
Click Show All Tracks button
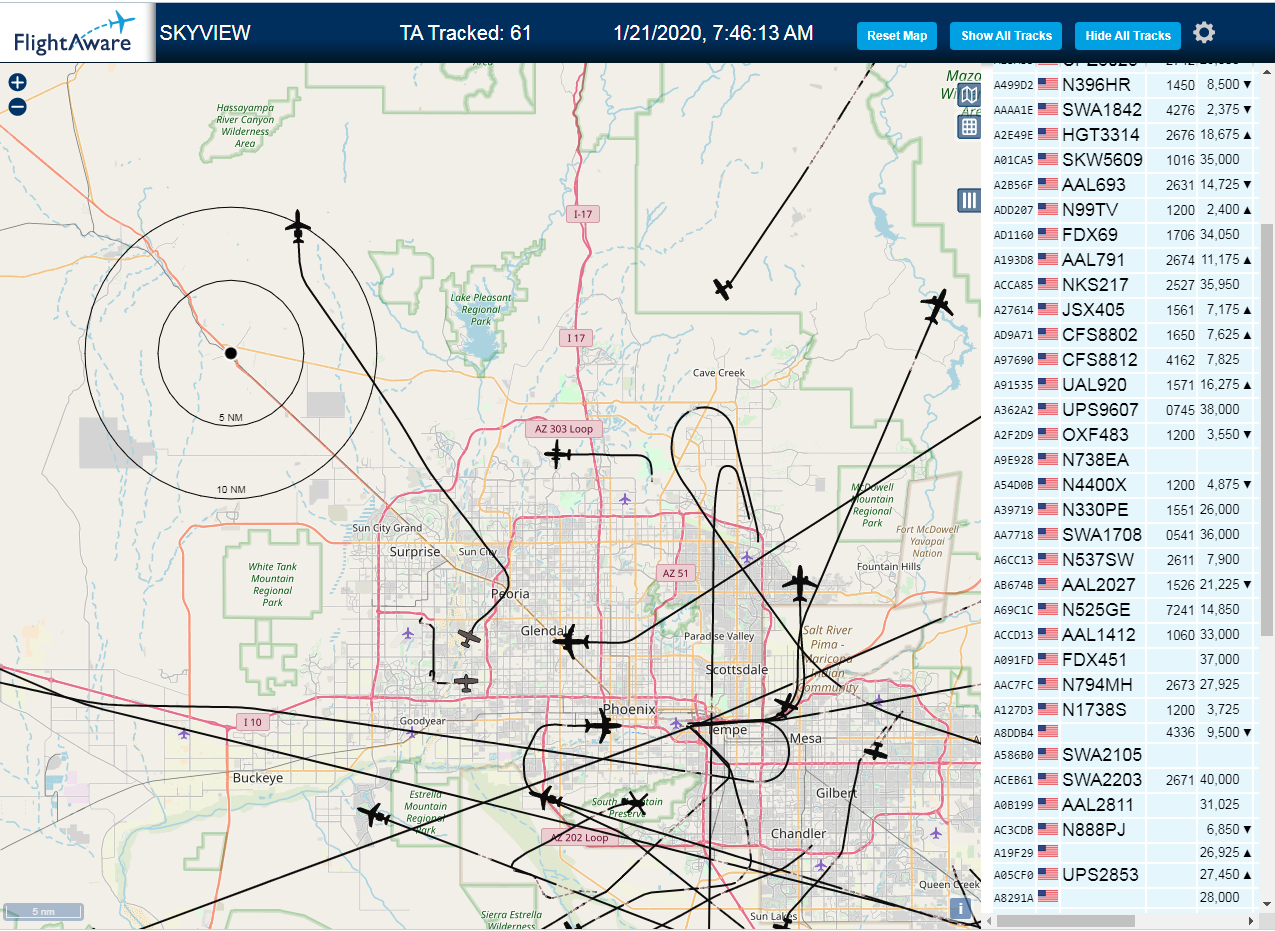pos(1006,35)
